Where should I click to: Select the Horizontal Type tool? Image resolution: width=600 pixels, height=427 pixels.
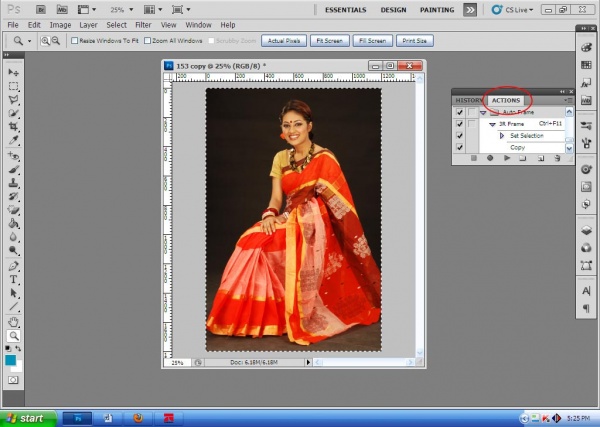point(14,280)
